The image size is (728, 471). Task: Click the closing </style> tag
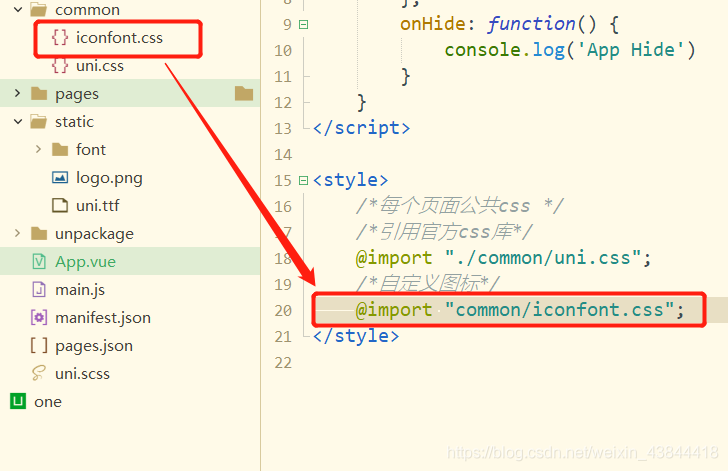click(356, 336)
